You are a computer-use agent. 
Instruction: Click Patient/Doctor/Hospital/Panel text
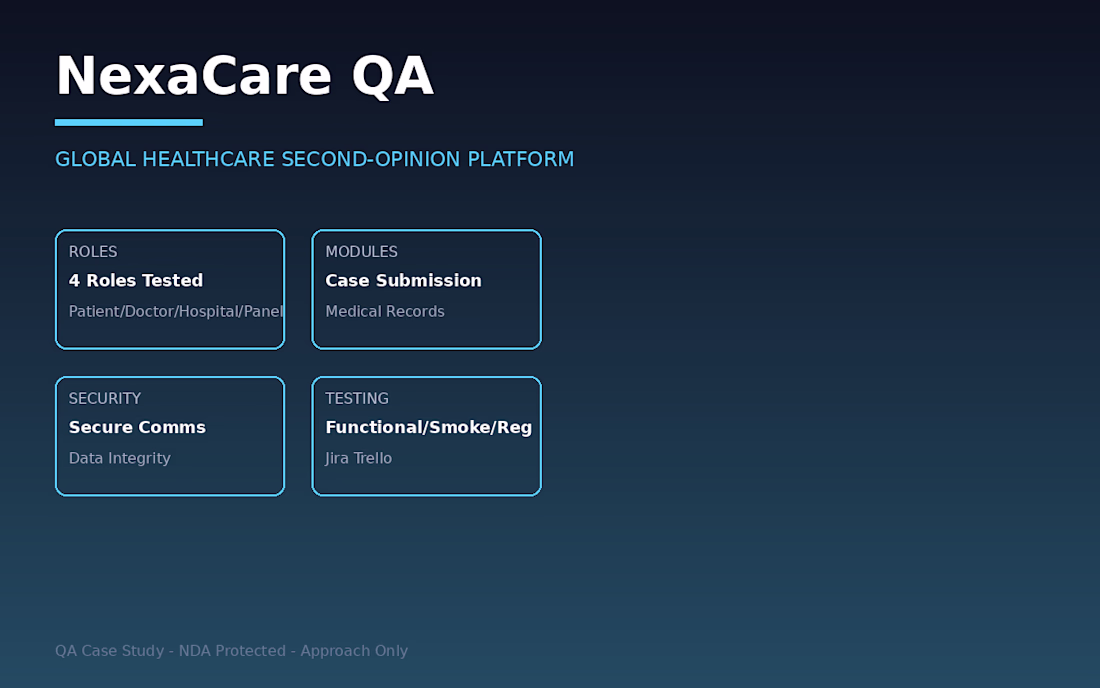point(176,311)
